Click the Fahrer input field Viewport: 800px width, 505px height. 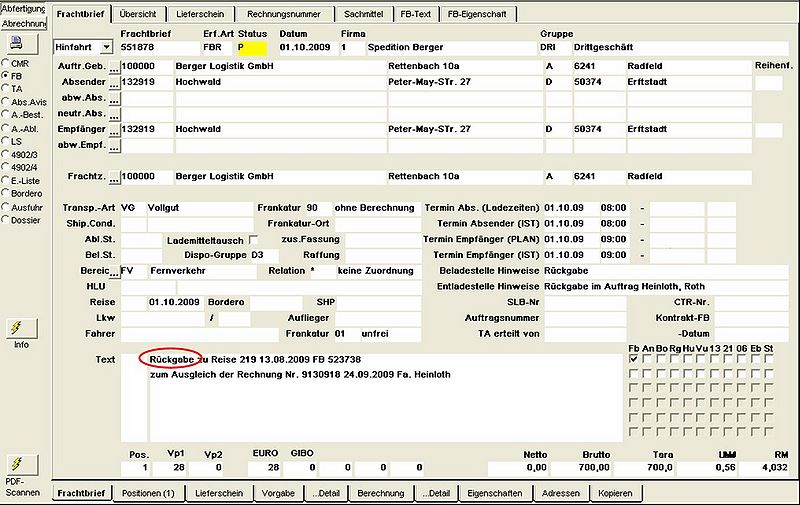199,334
